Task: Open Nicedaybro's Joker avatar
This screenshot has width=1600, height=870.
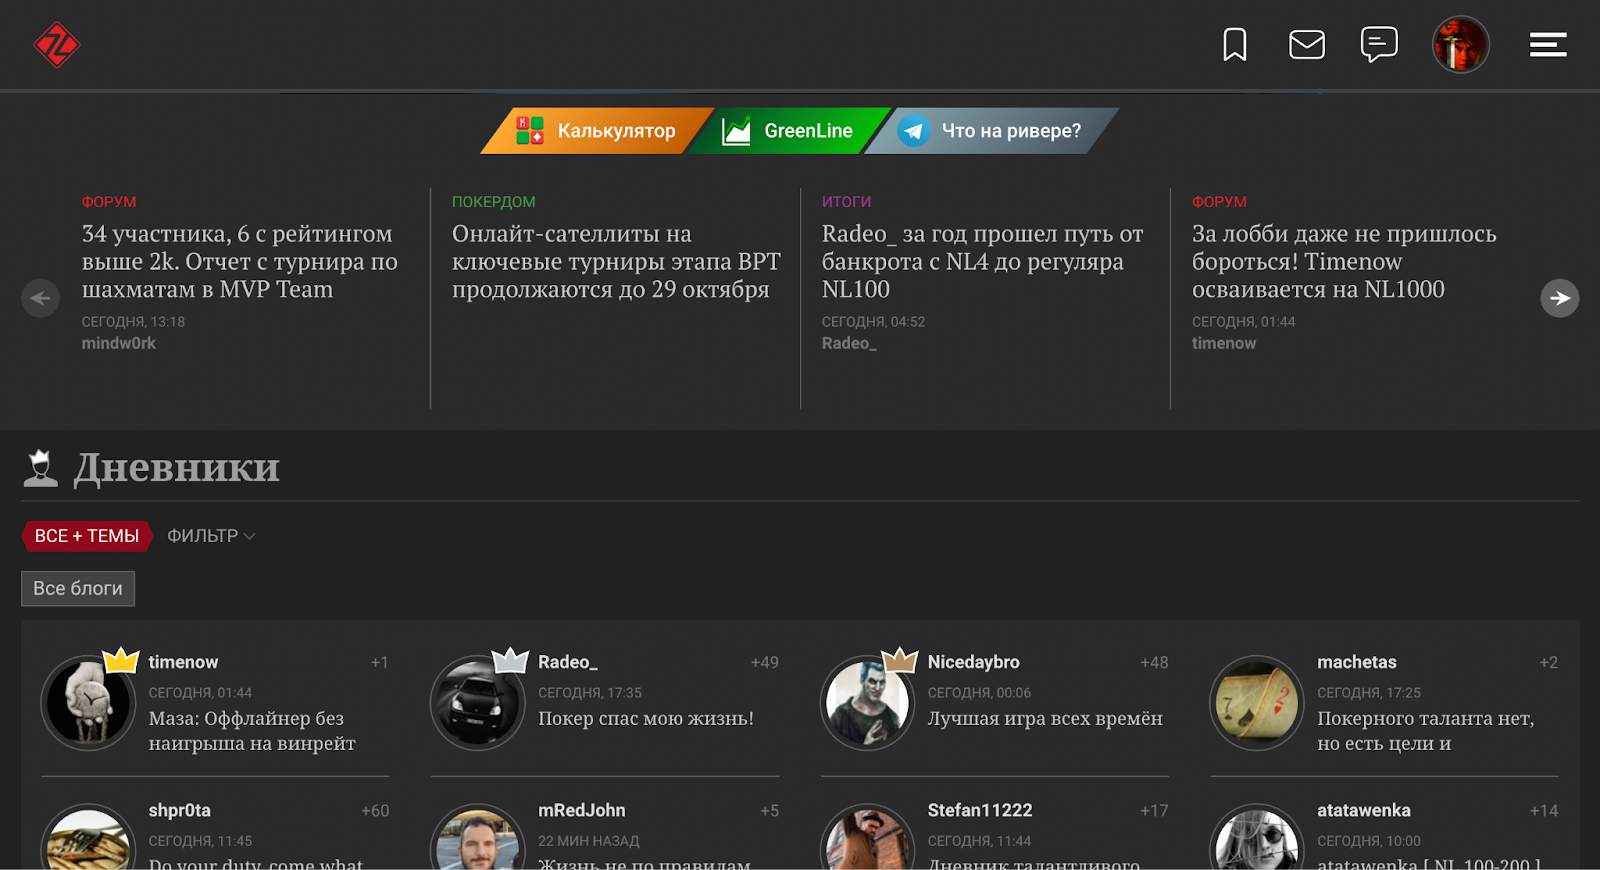Action: pos(868,703)
